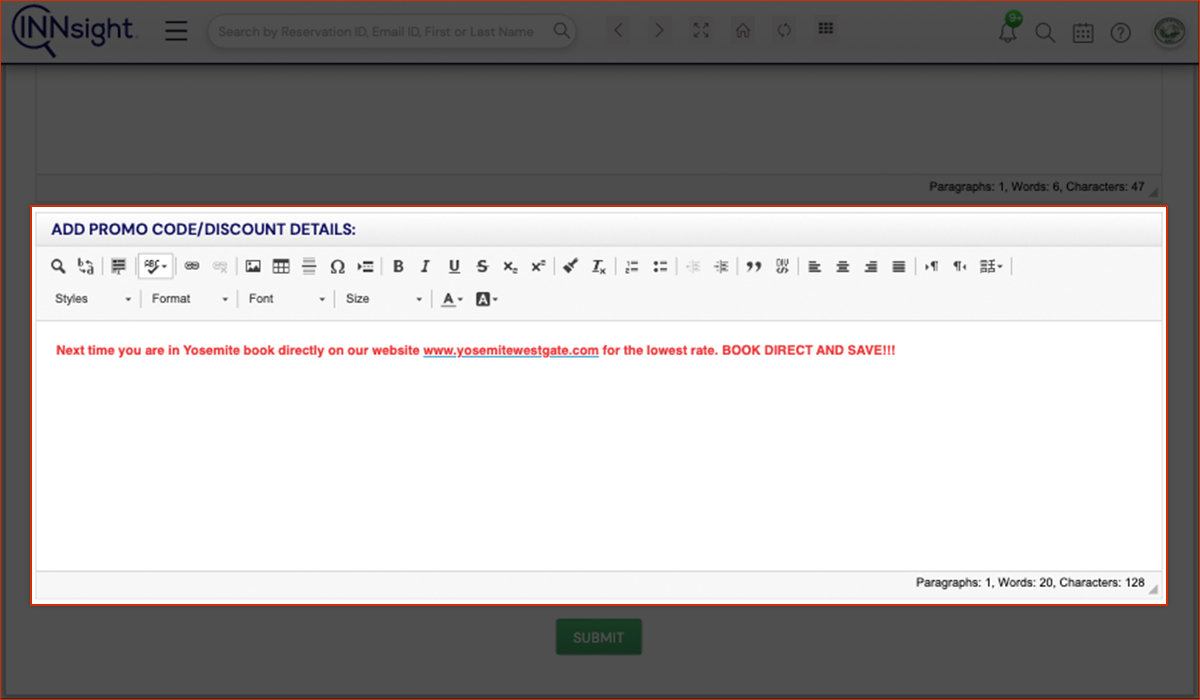Click the Increase Indent icon
Viewport: 1200px width, 700px height.
point(721,266)
